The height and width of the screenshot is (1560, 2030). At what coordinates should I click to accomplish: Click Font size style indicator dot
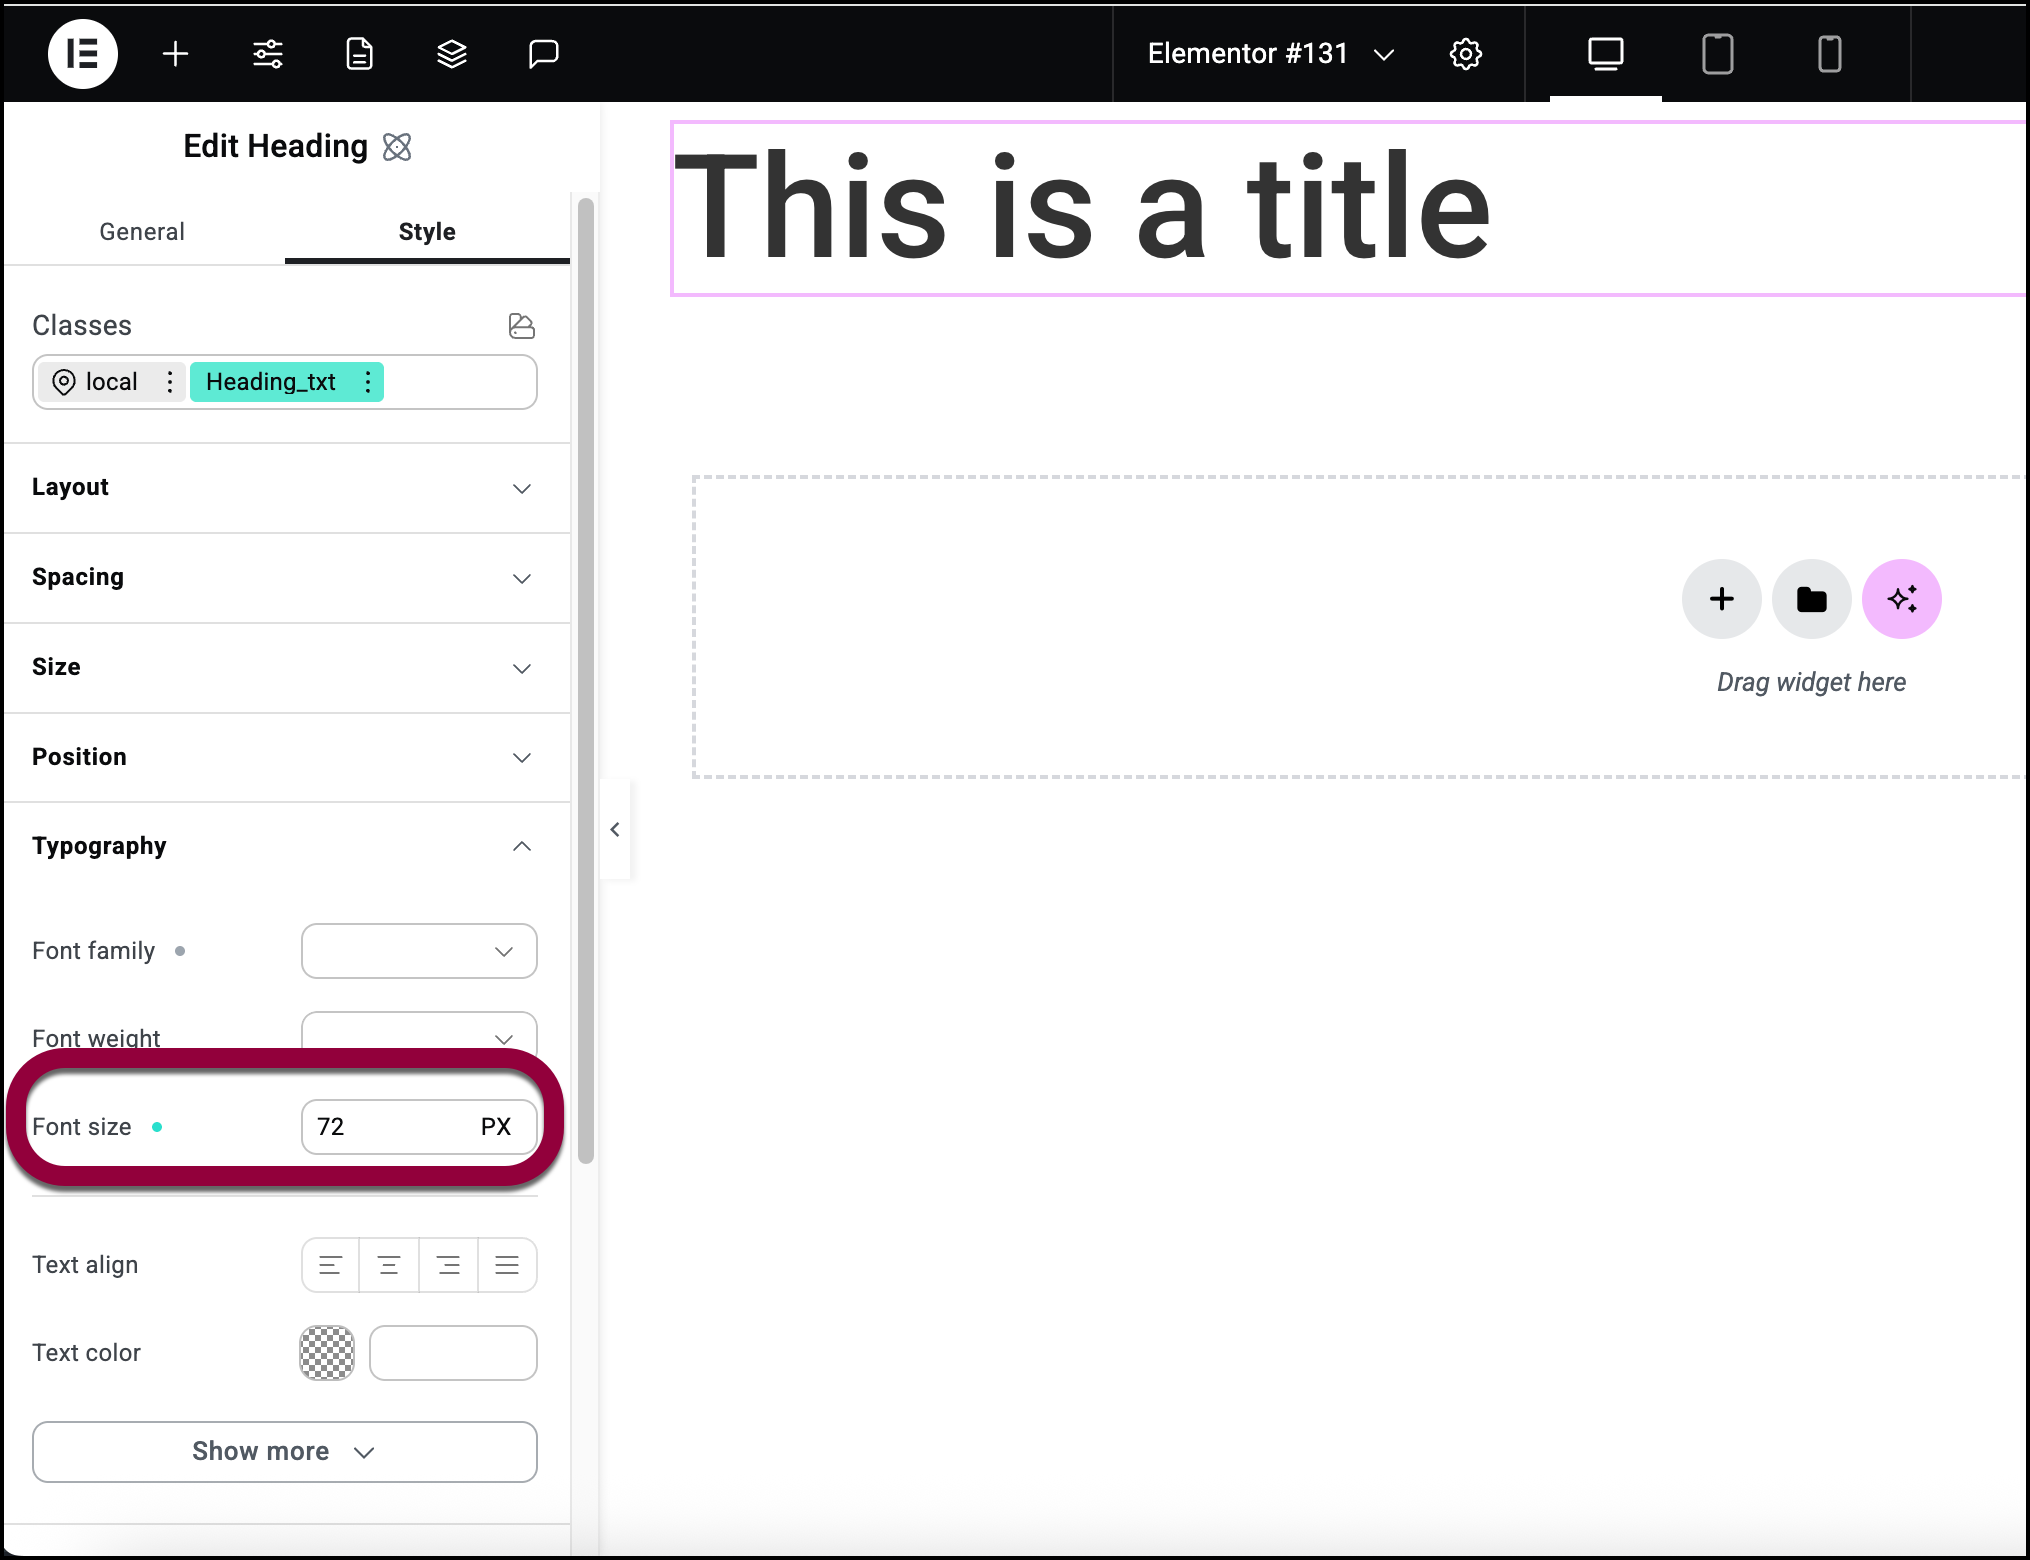coord(157,1127)
